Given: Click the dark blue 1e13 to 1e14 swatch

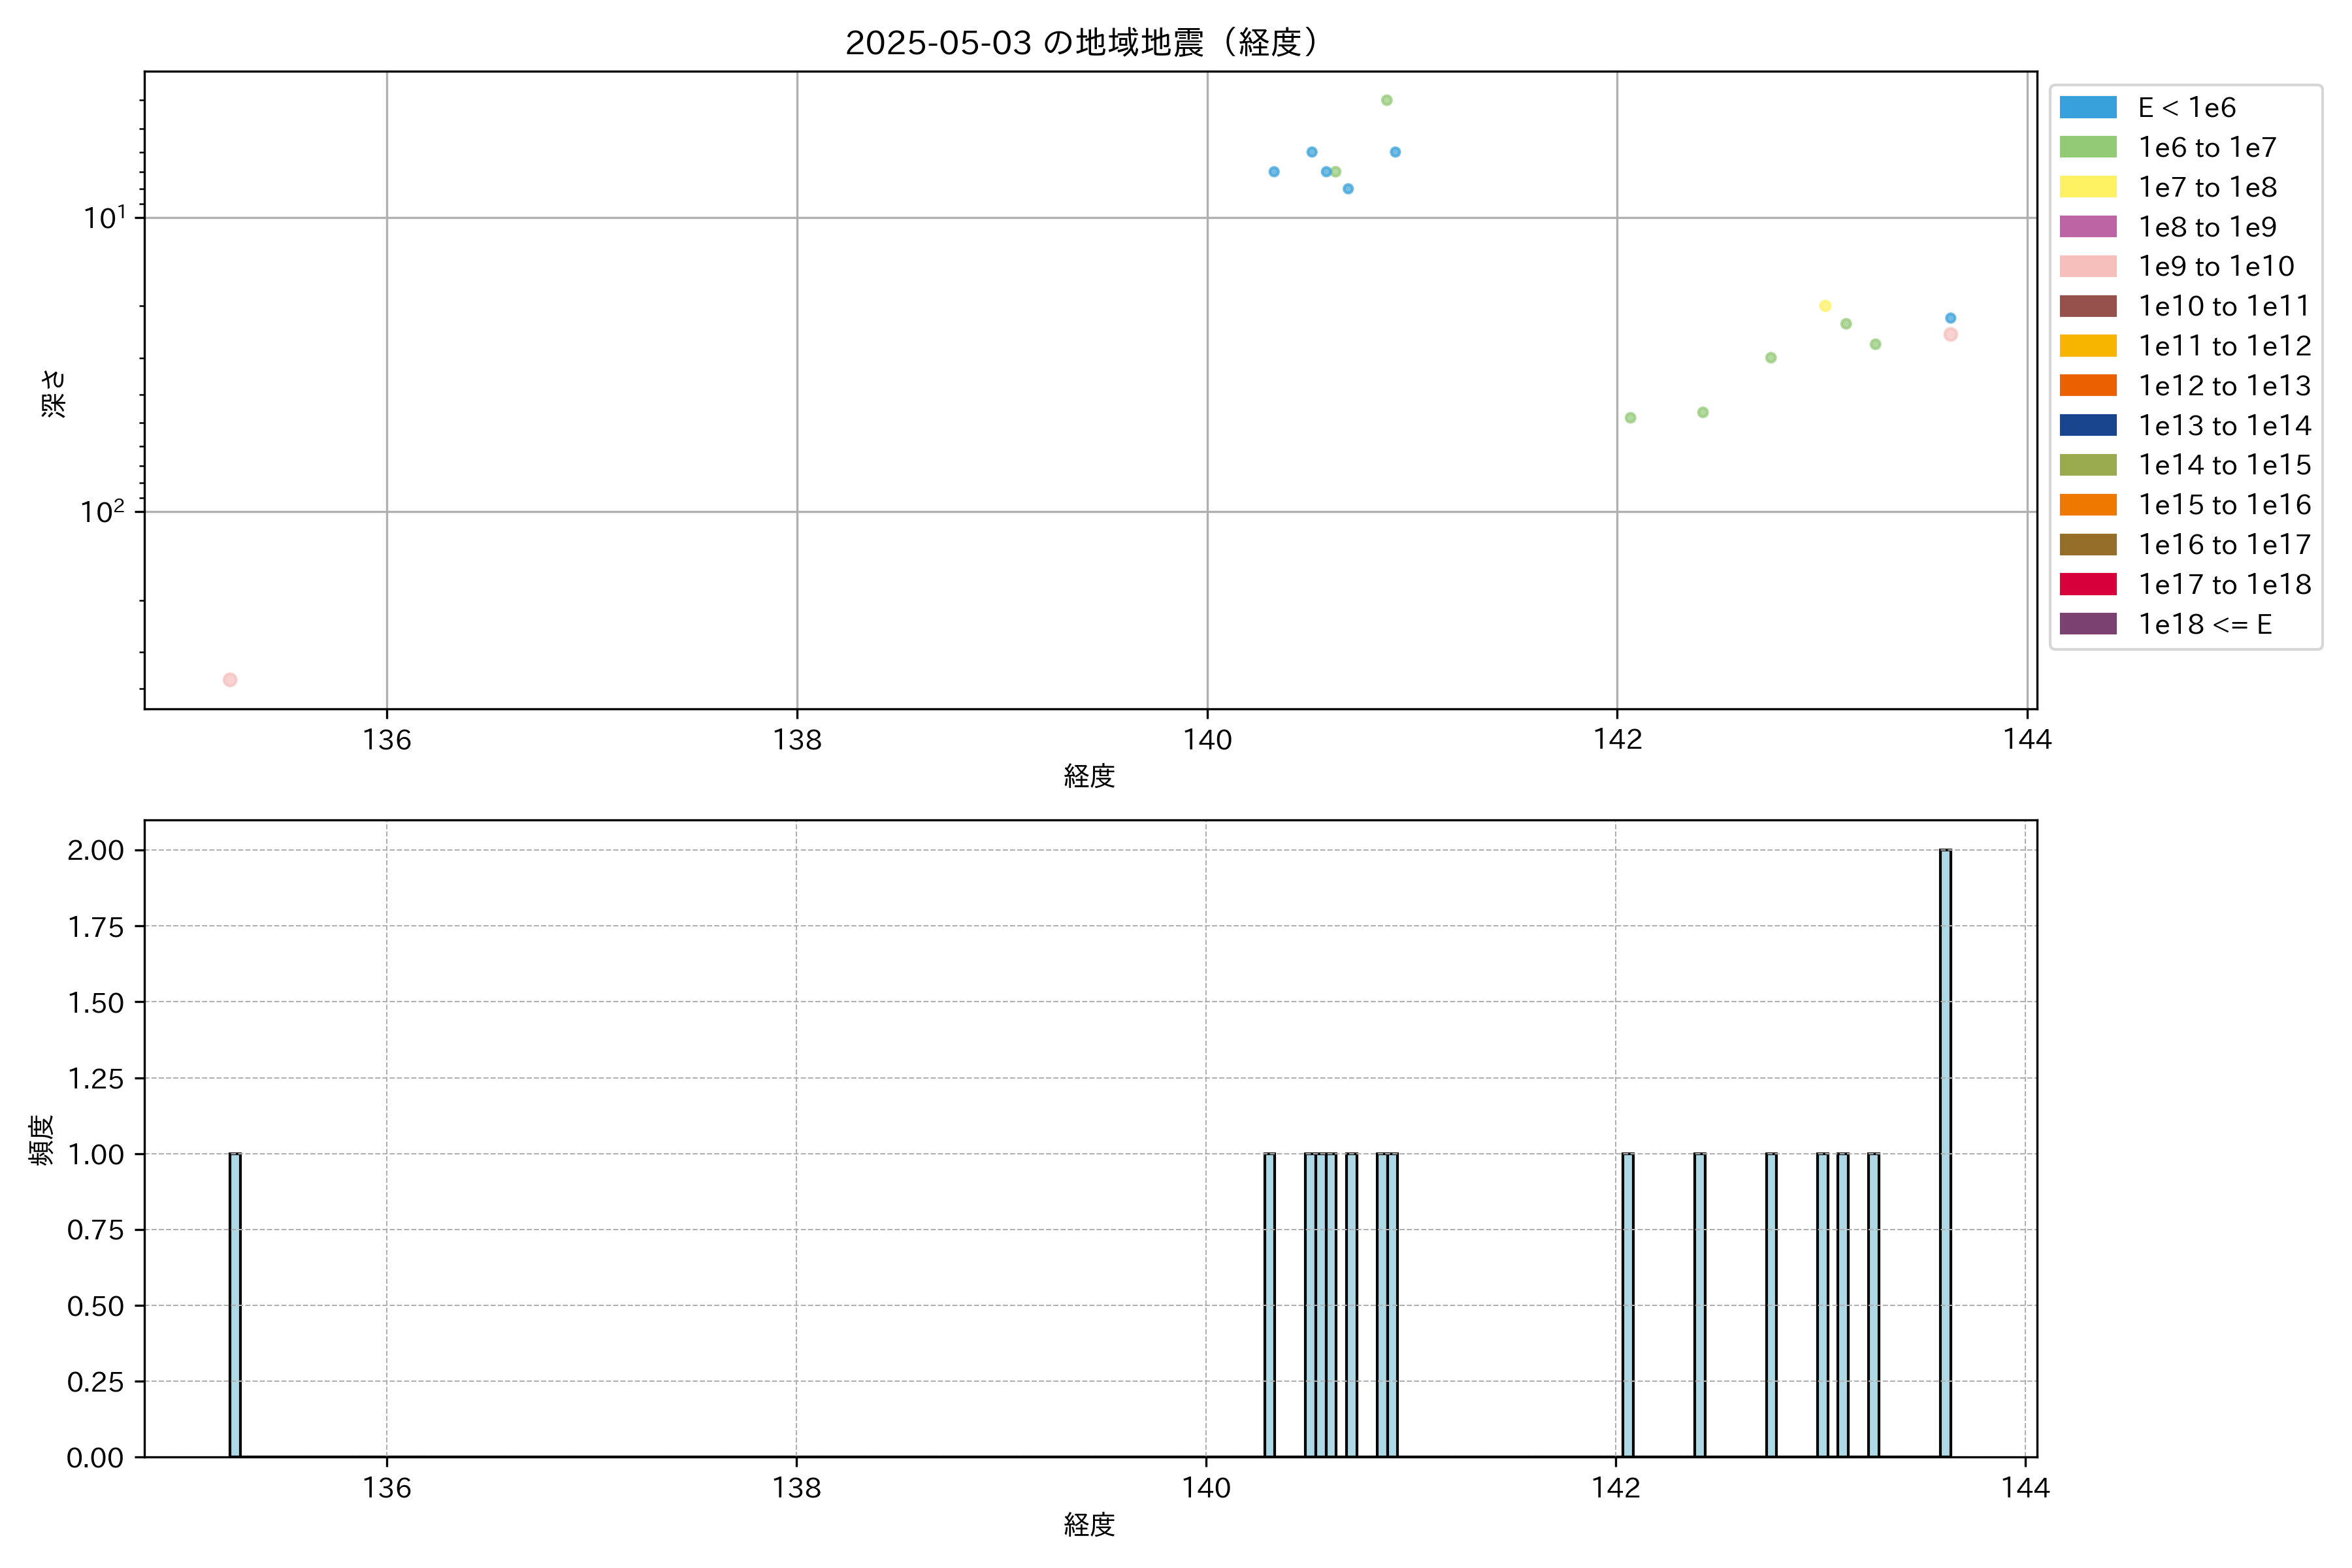Looking at the screenshot, I should (2088, 425).
